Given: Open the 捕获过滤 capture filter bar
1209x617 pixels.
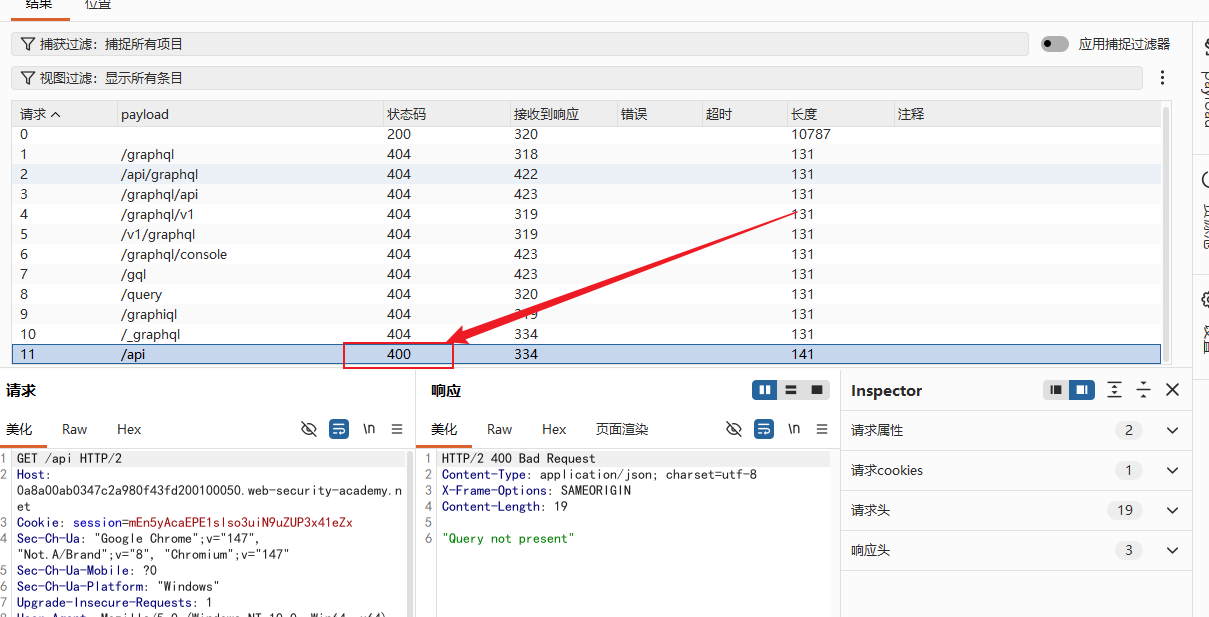Looking at the screenshot, I should (x=520, y=44).
